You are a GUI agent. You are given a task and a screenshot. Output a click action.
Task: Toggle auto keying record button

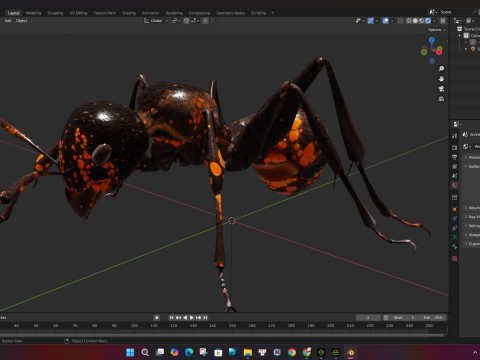pyautogui.click(x=157, y=318)
